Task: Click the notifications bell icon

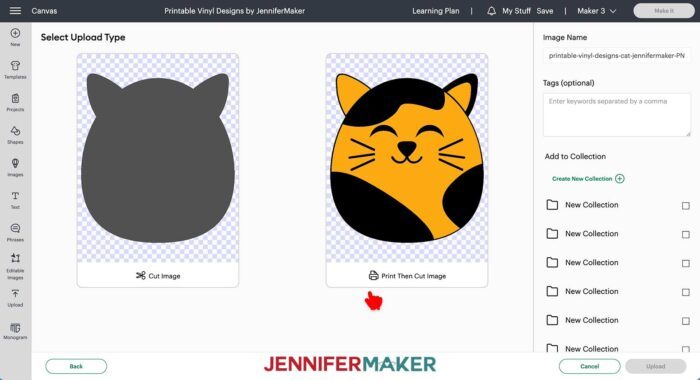Action: tap(491, 11)
